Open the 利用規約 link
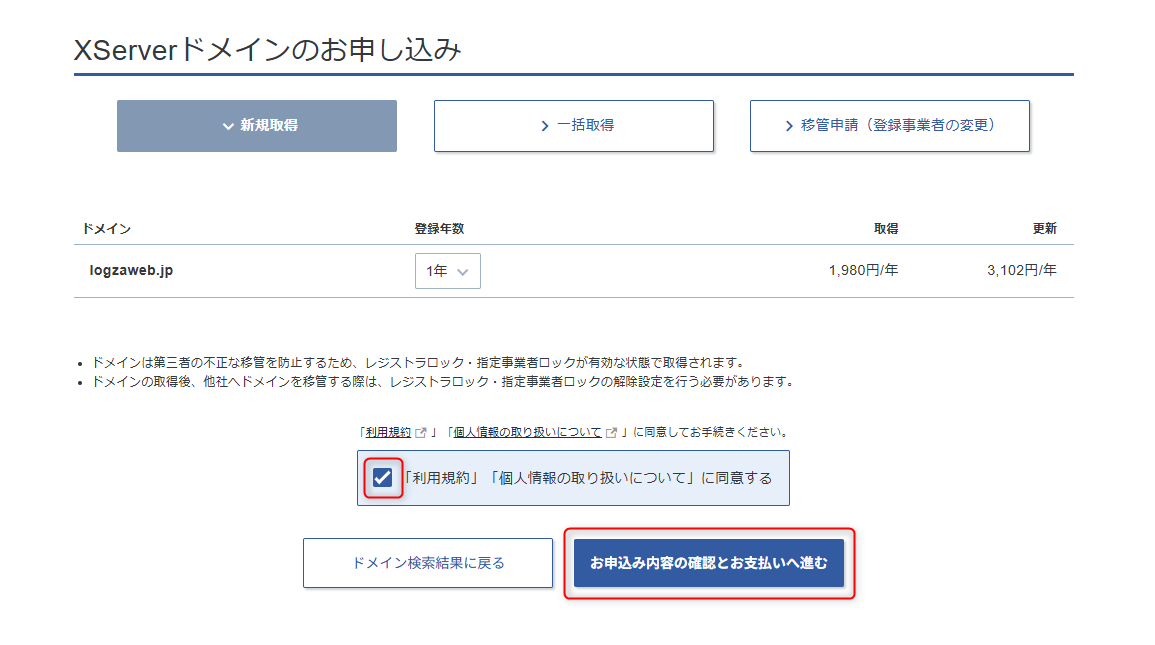 388,433
